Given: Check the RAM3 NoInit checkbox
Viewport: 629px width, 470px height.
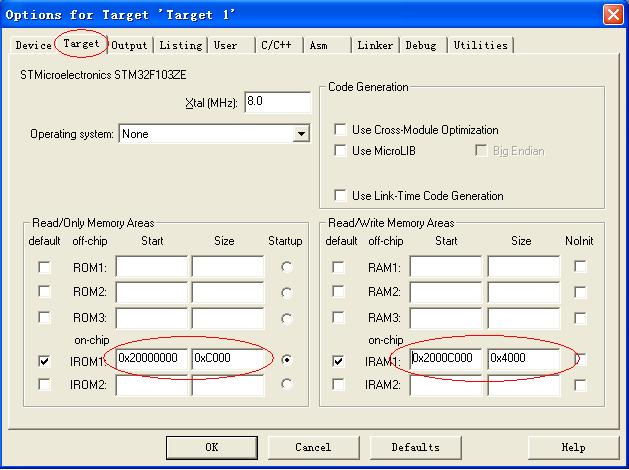Looking at the screenshot, I should [580, 318].
